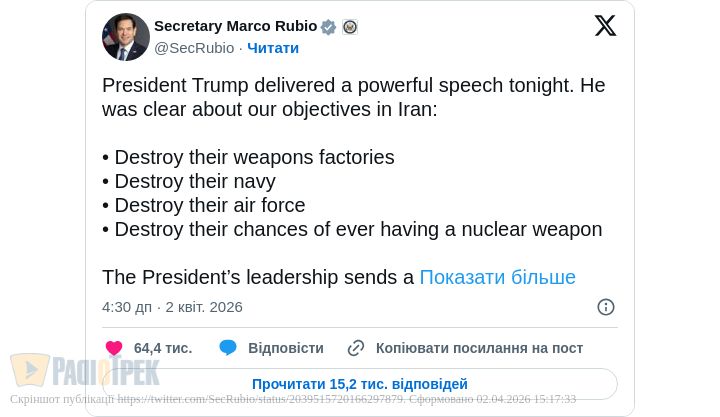720x417 pixels.
Task: Click the X logo icon
Action: pos(605,26)
